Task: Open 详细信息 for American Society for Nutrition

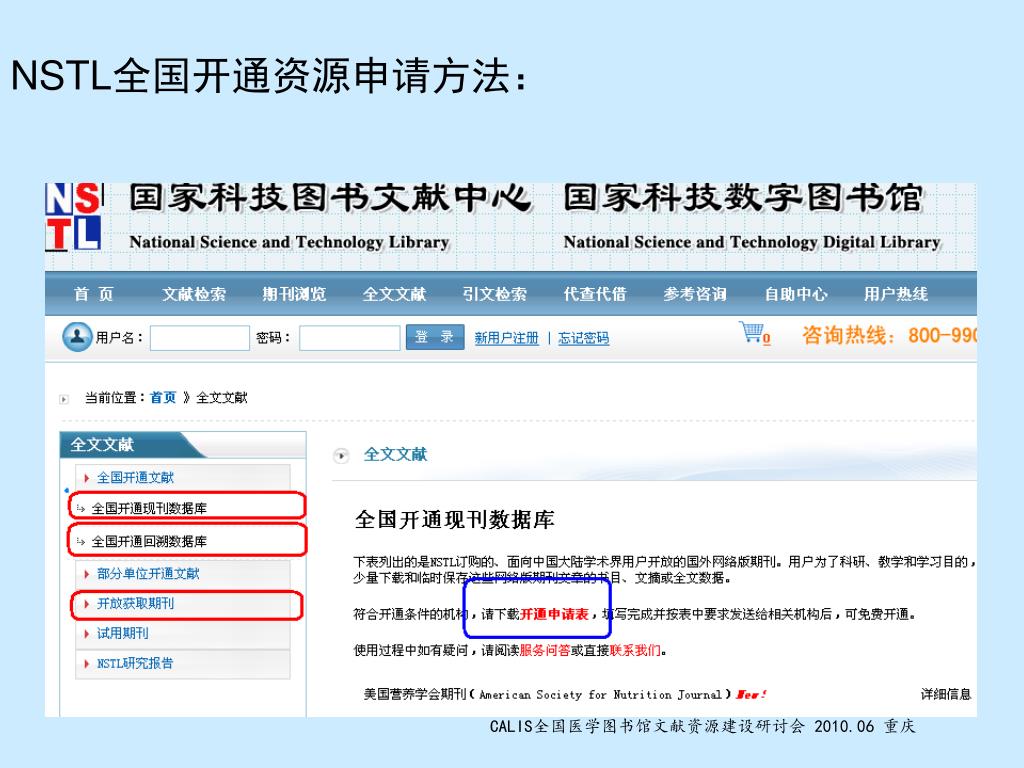Action: [946, 695]
